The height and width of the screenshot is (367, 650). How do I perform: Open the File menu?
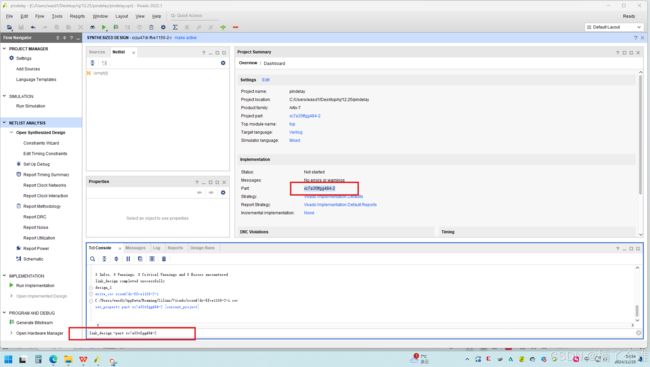9,16
